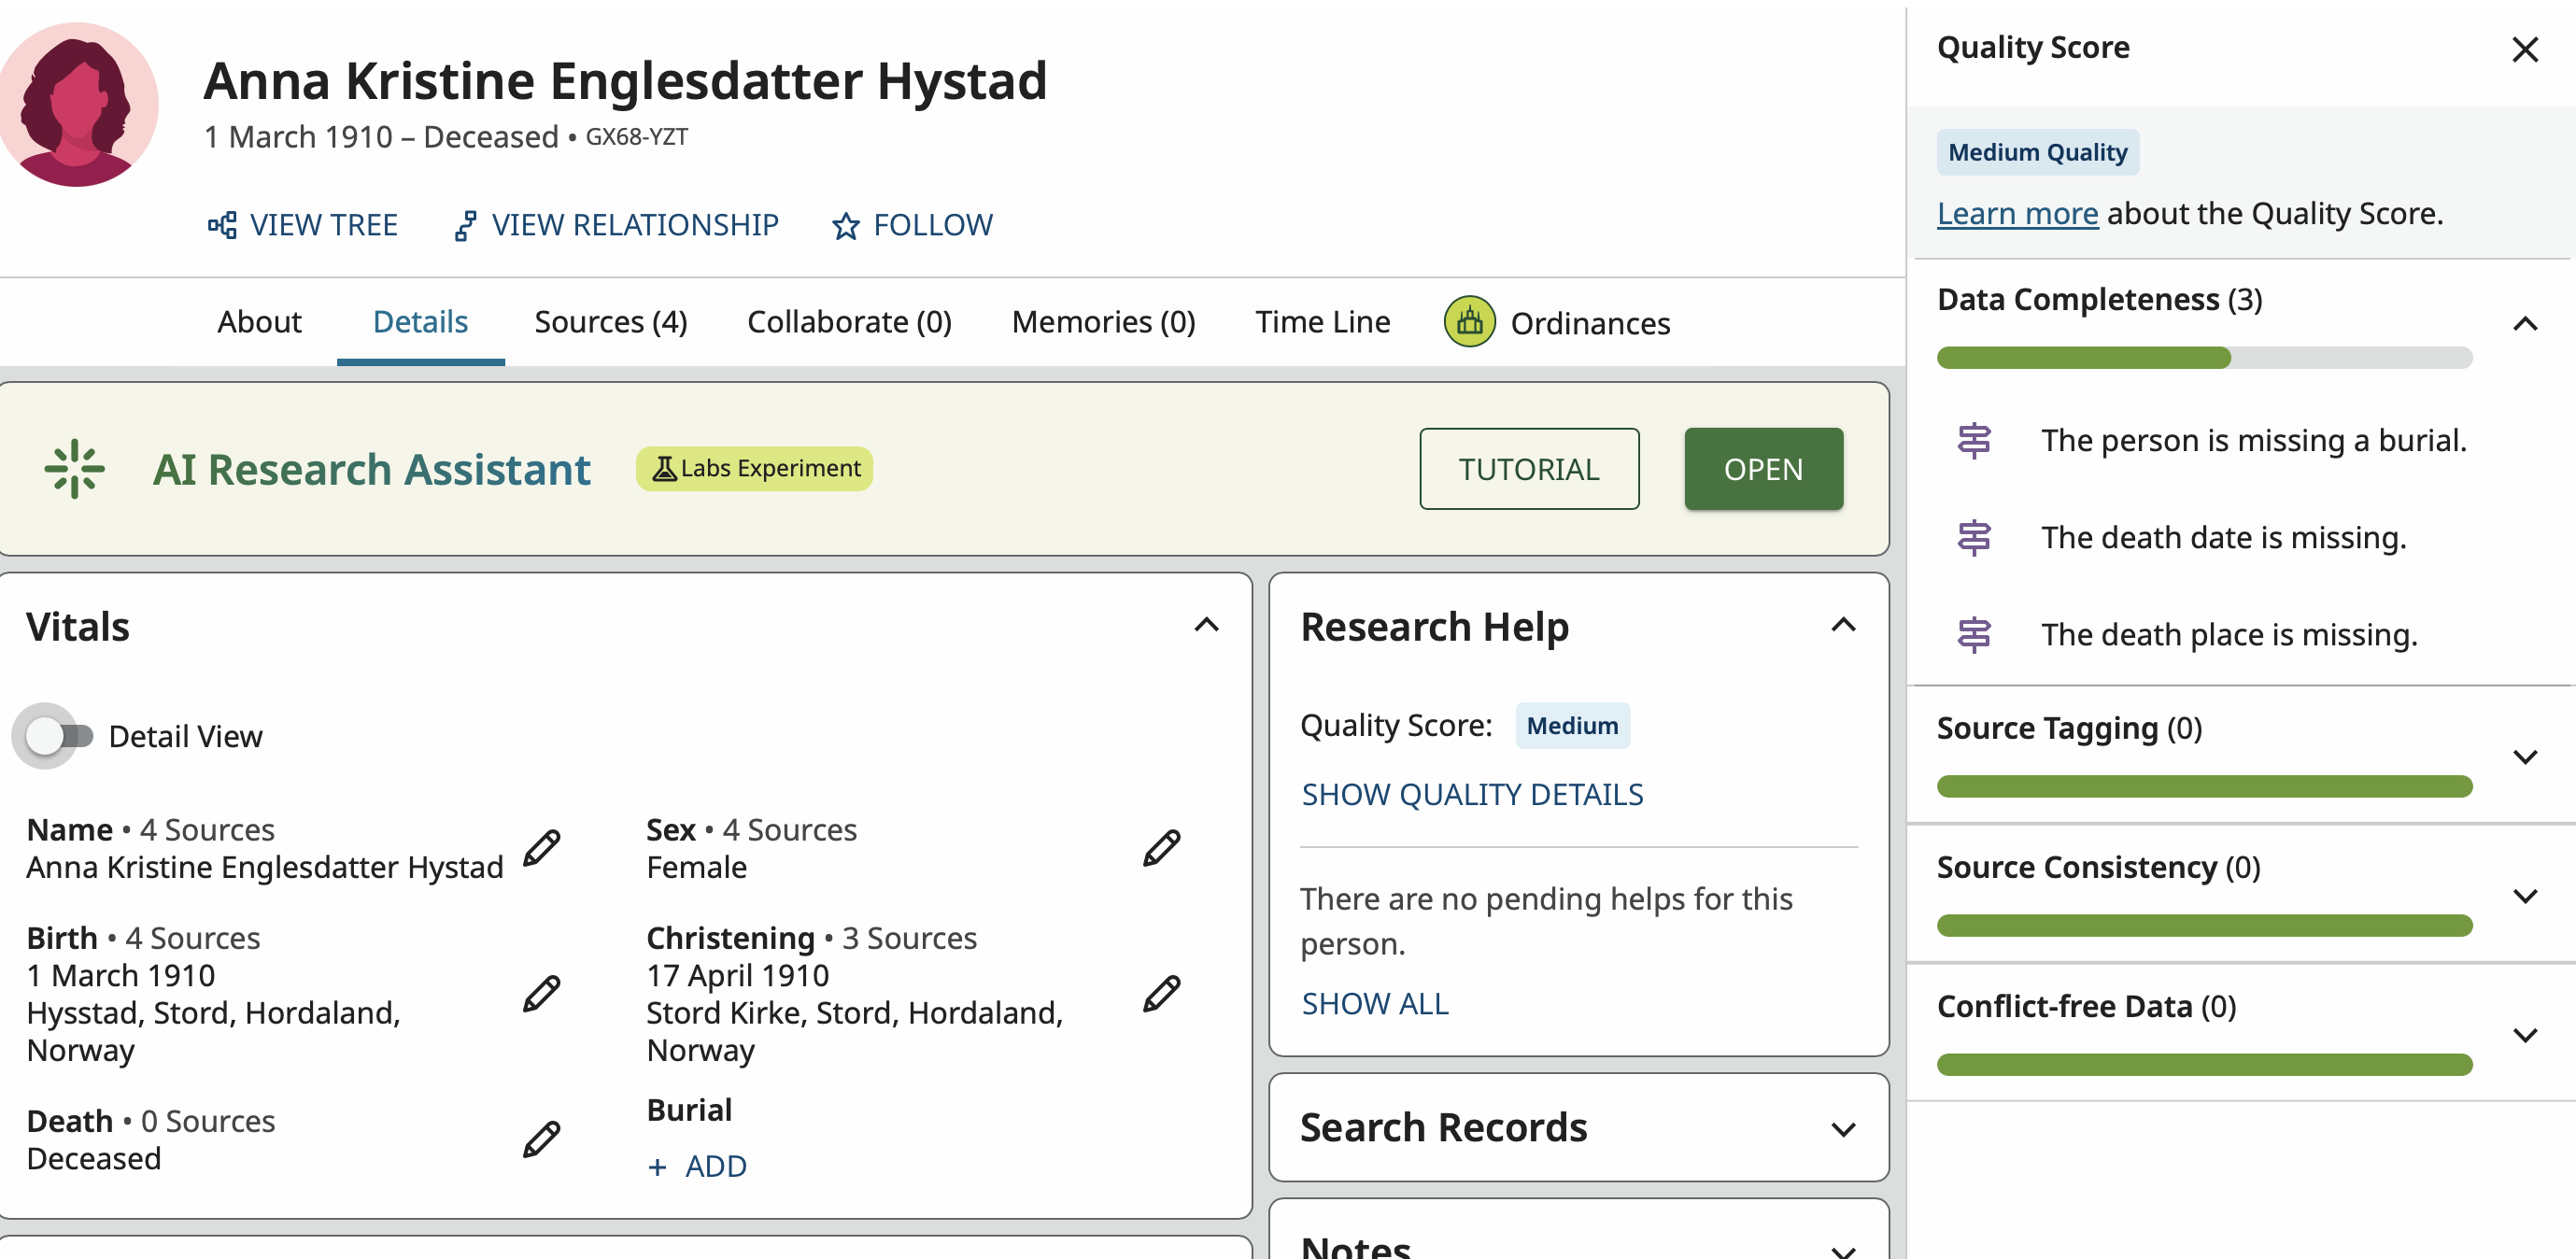The image size is (2576, 1259).
Task: Close the Quality Score panel
Action: coord(2524,49)
